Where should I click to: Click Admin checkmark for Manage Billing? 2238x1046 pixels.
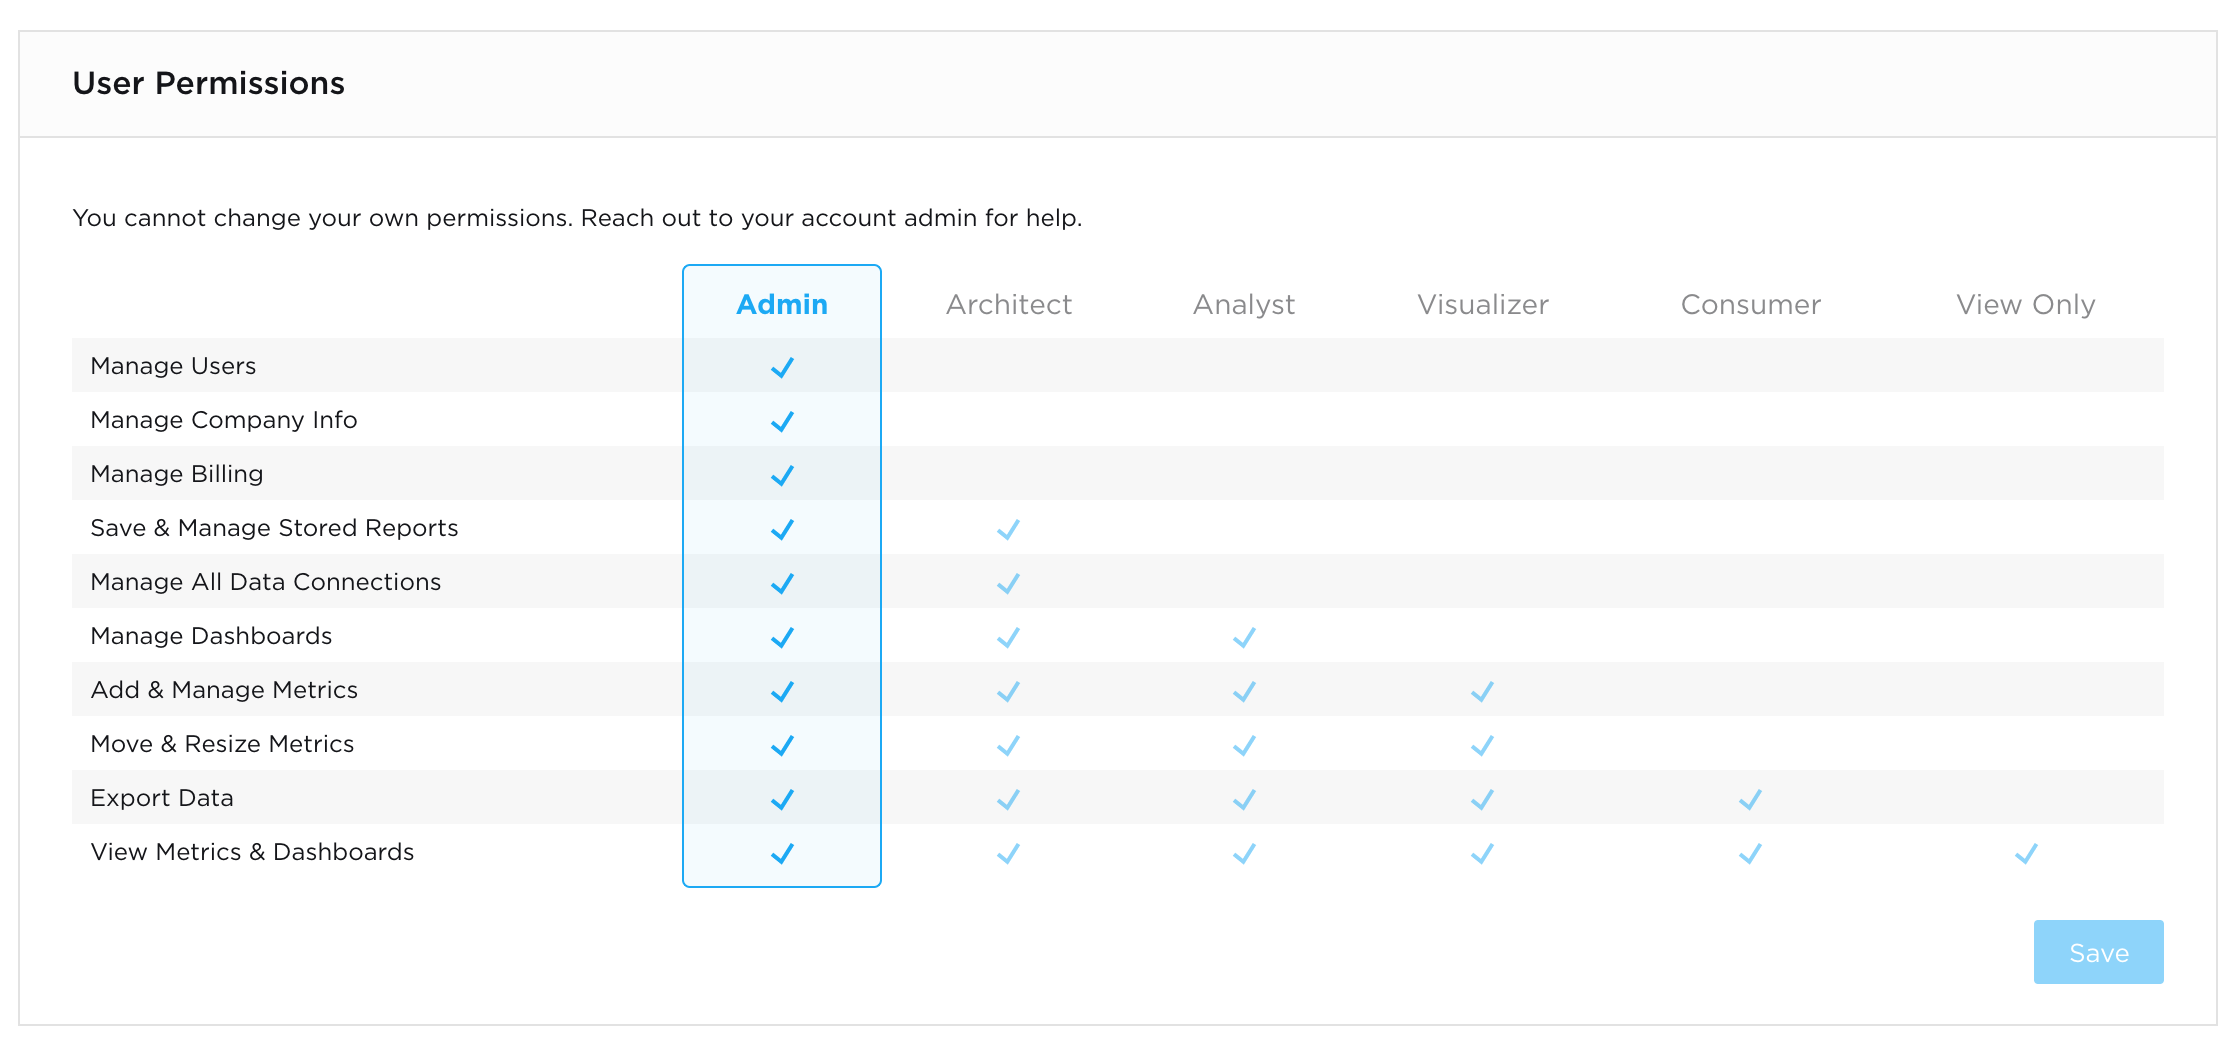(782, 475)
